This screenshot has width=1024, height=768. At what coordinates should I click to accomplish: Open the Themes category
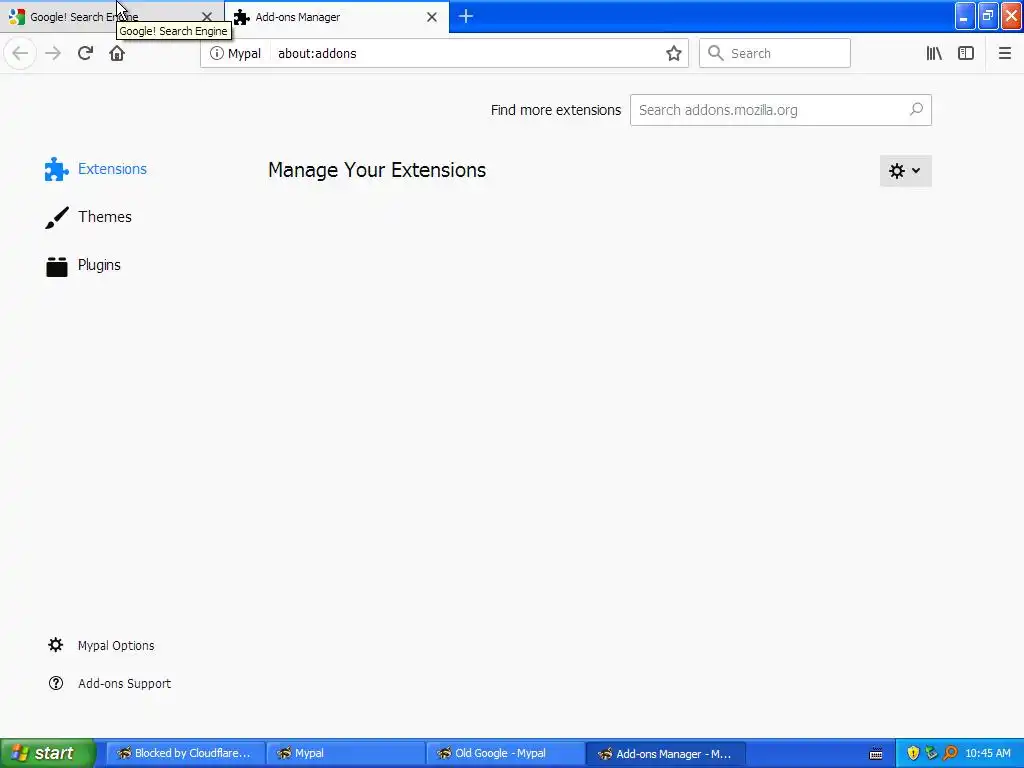[x=88, y=217]
